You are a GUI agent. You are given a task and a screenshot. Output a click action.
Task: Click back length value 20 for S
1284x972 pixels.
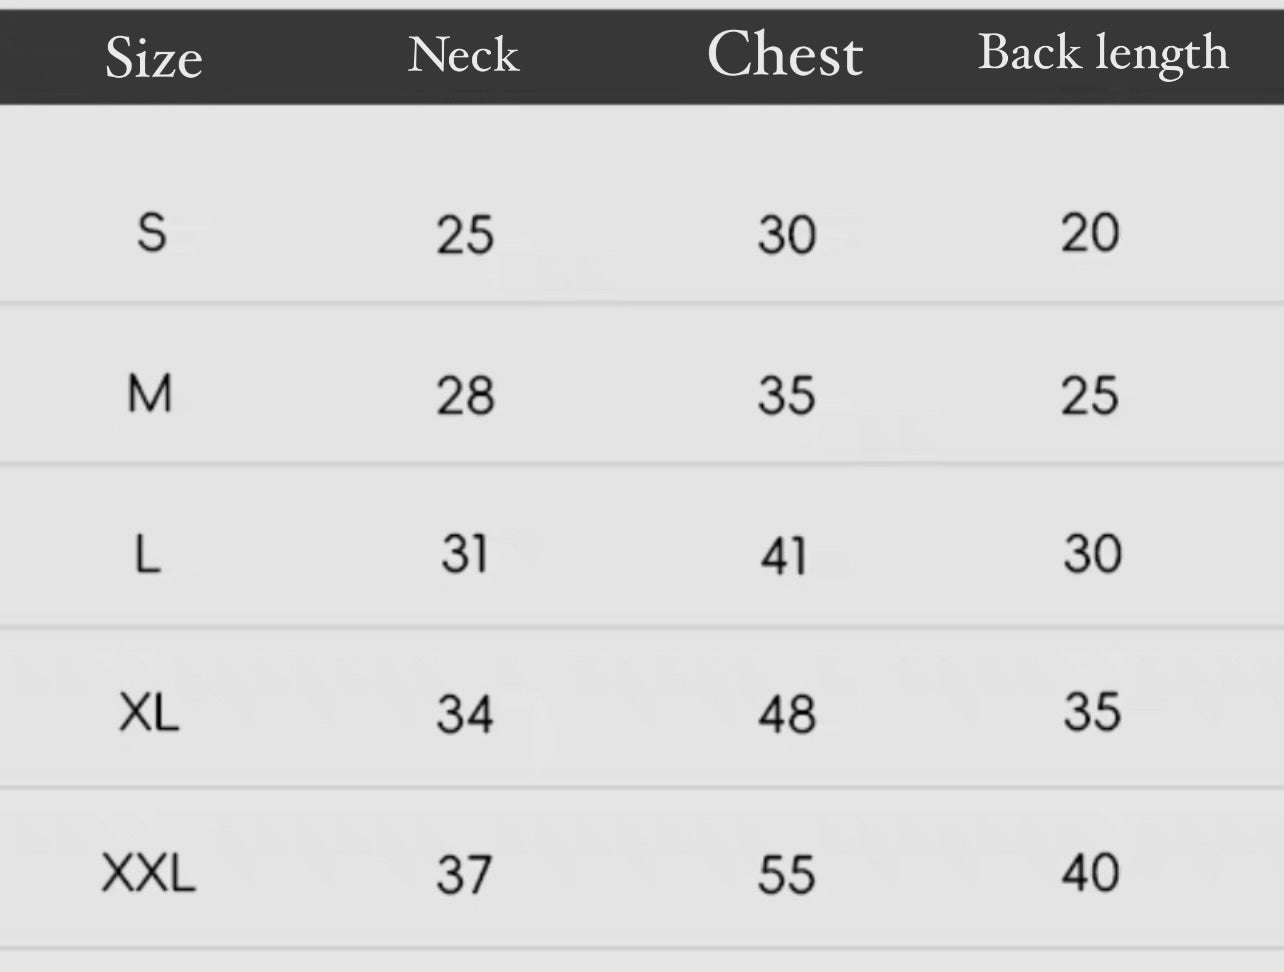click(1090, 233)
